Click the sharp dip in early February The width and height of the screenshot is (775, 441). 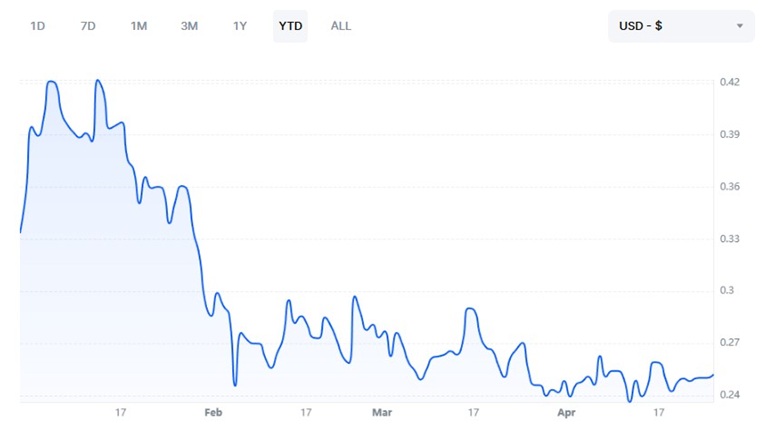click(235, 385)
